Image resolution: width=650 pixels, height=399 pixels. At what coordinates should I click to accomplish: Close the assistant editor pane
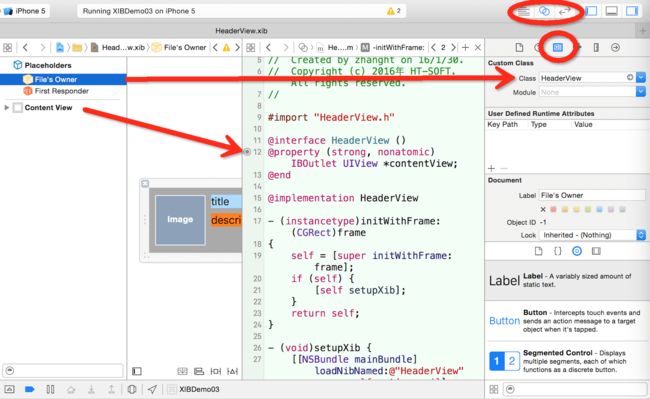coord(478,48)
